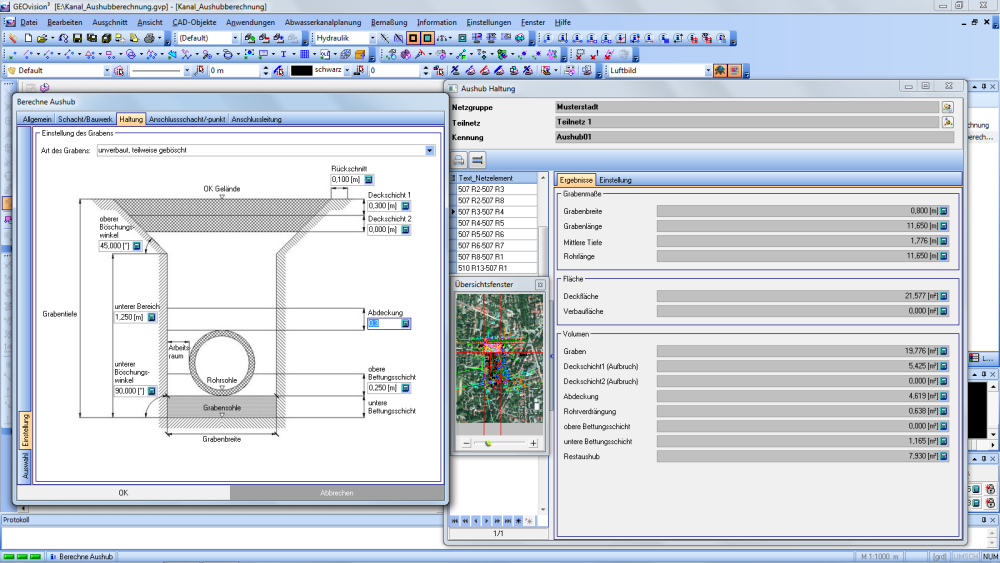Toggle the second orange button after Luftbild dropdown
The width and height of the screenshot is (1000, 563).
point(734,71)
